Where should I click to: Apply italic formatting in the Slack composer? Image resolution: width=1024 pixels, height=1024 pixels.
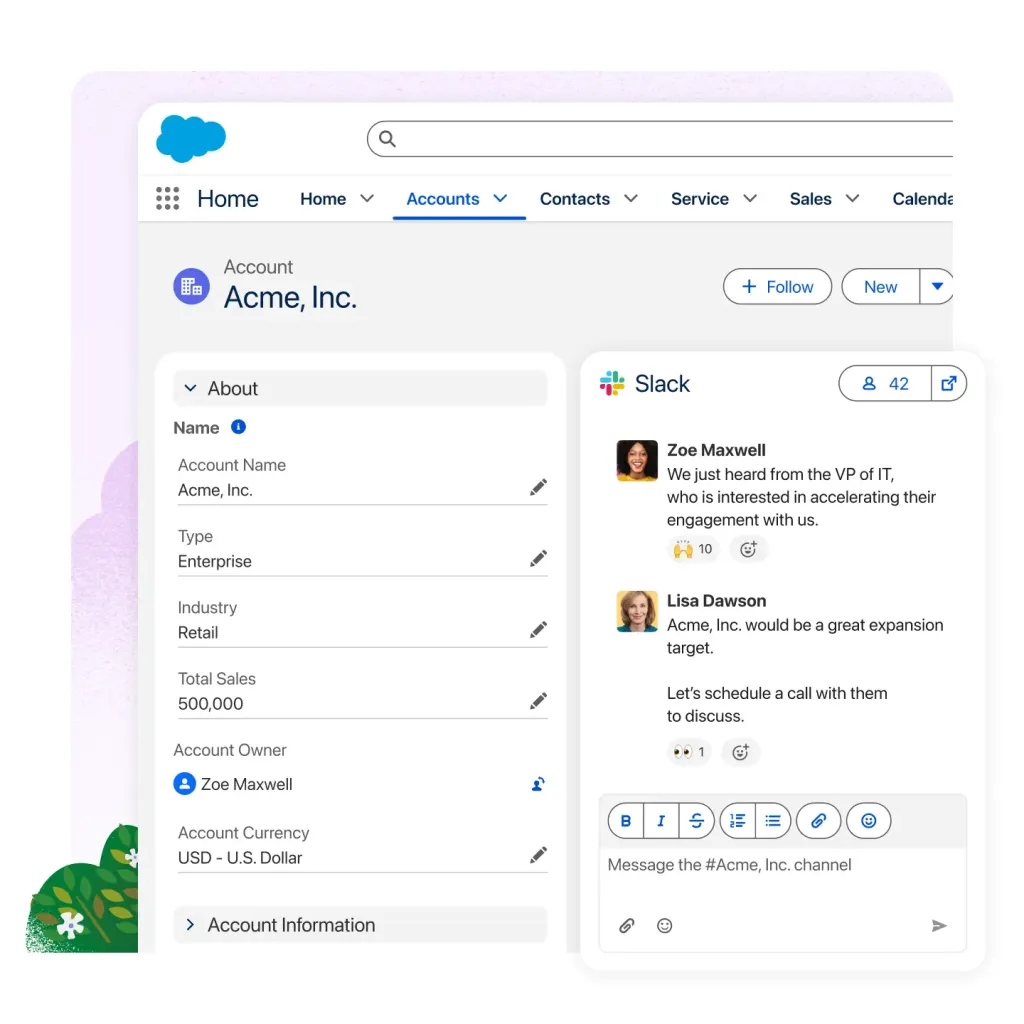[x=660, y=820]
